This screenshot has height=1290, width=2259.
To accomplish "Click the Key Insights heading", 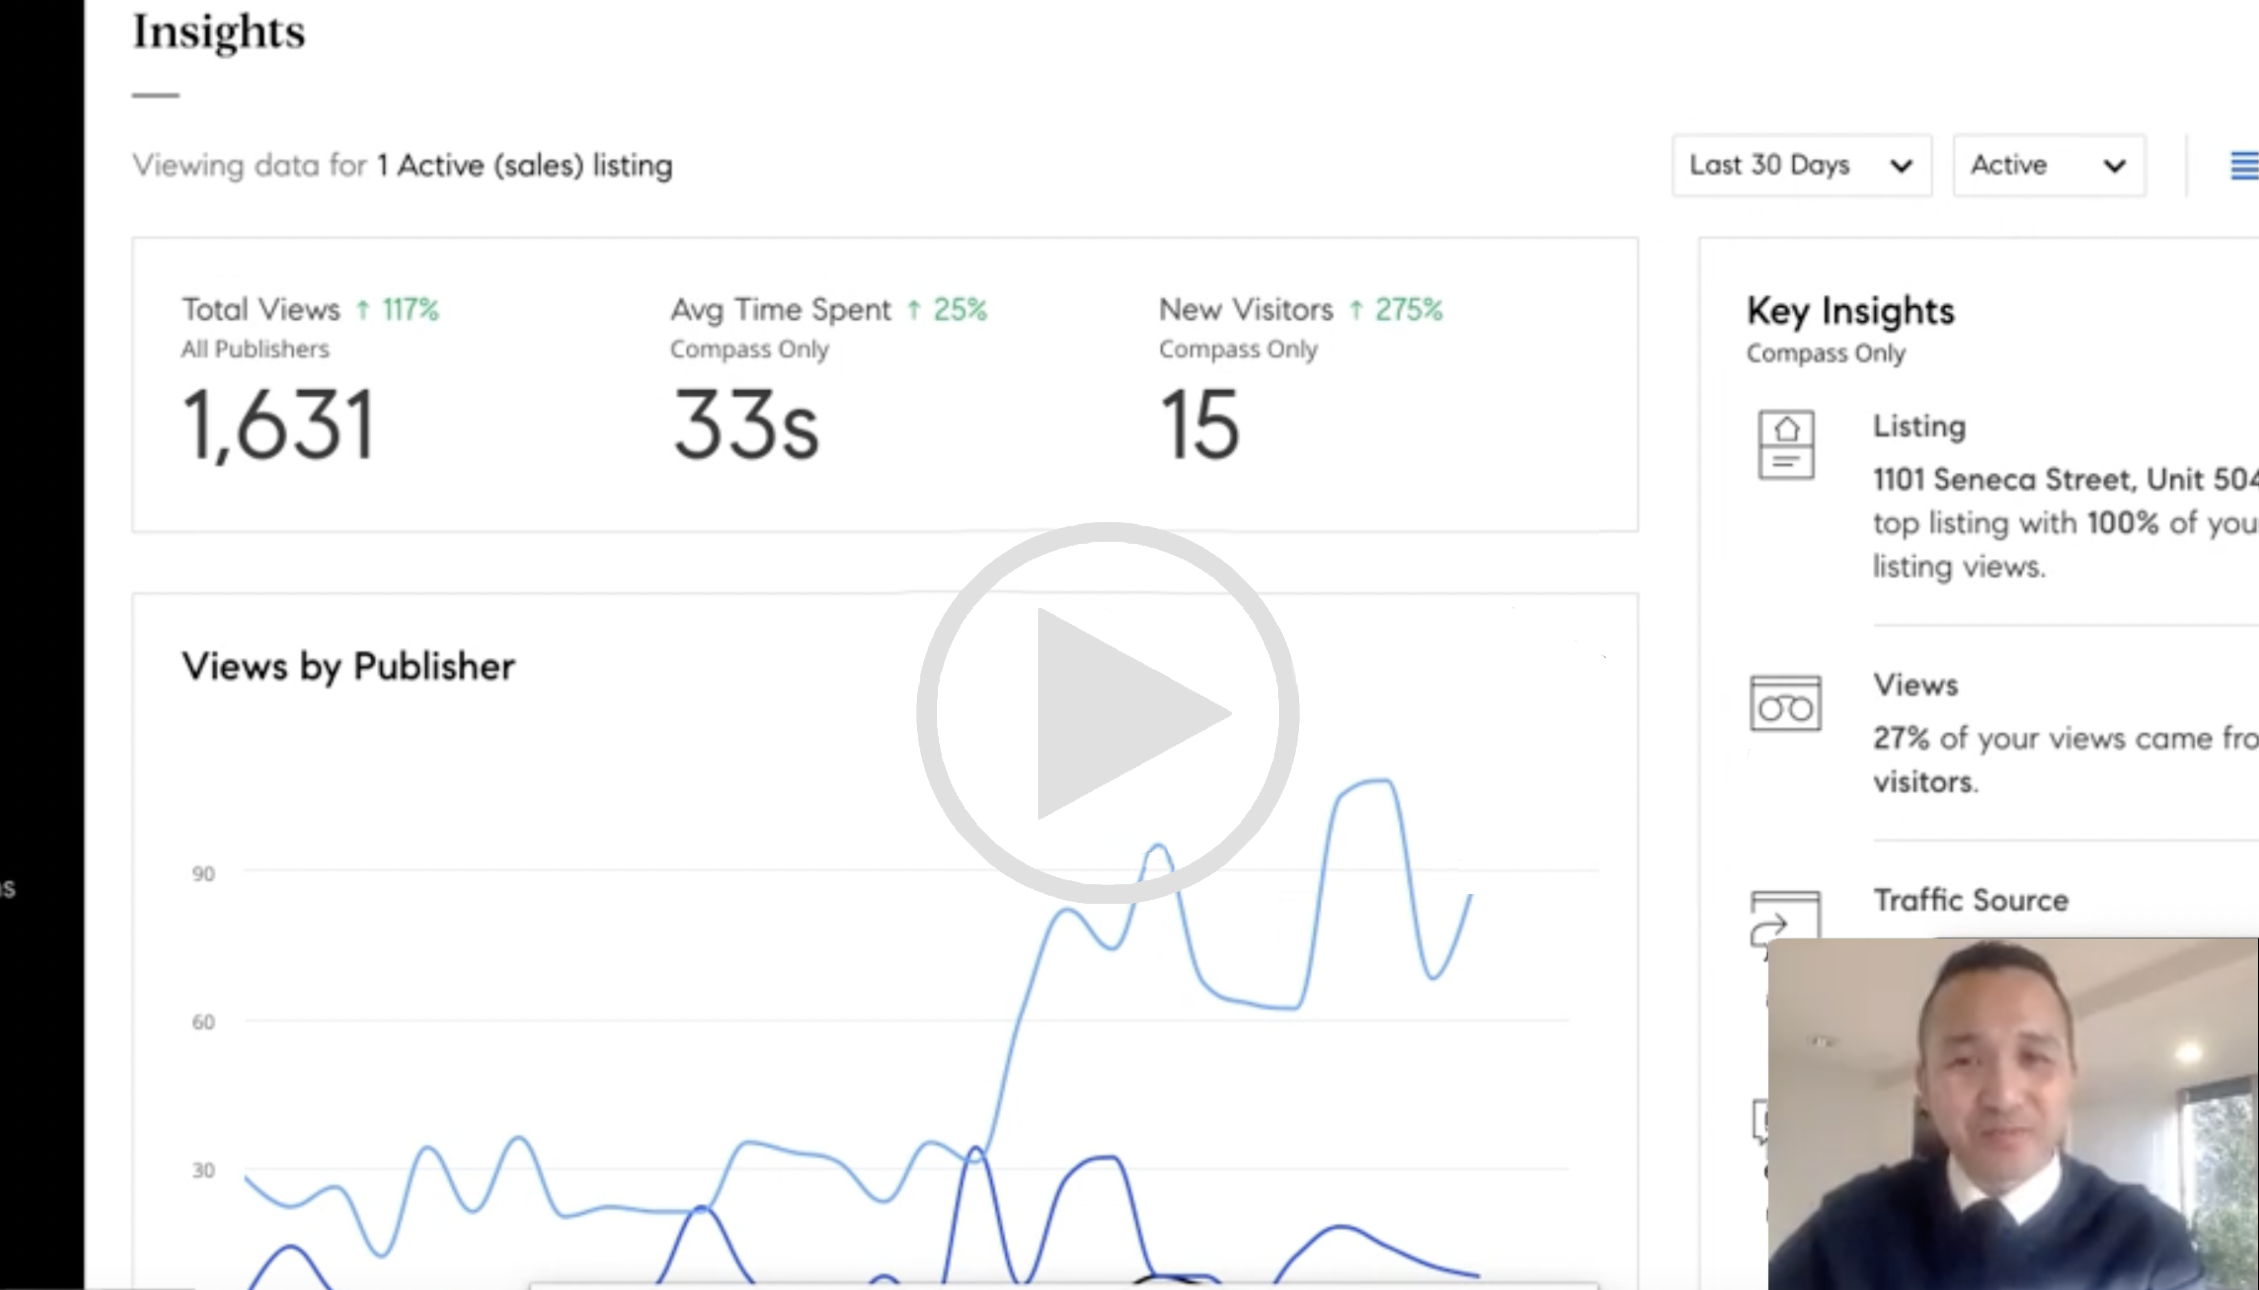I will (x=1850, y=311).
